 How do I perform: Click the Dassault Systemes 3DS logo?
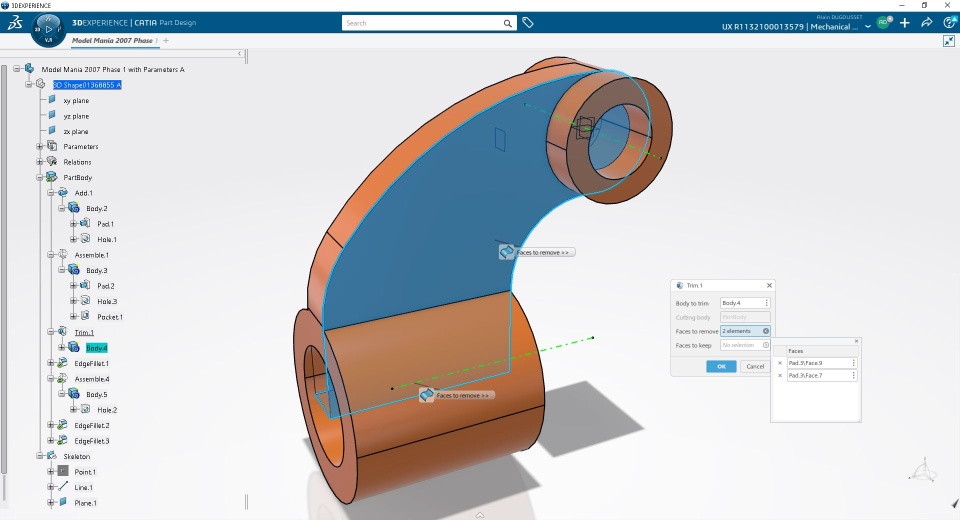pos(15,23)
